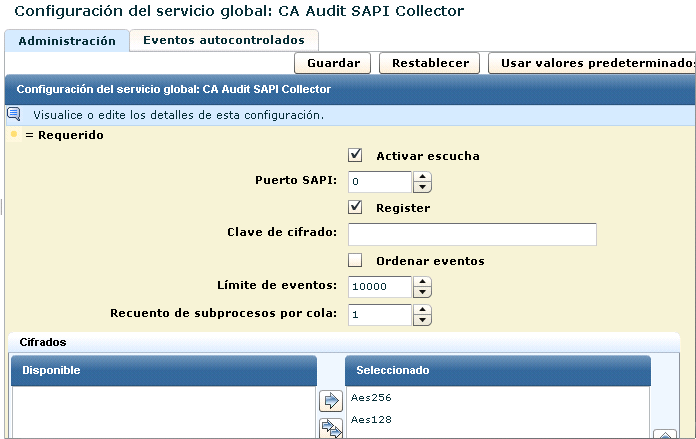Click the move-all-right double arrow icon
This screenshot has height=439, width=696.
[329, 430]
